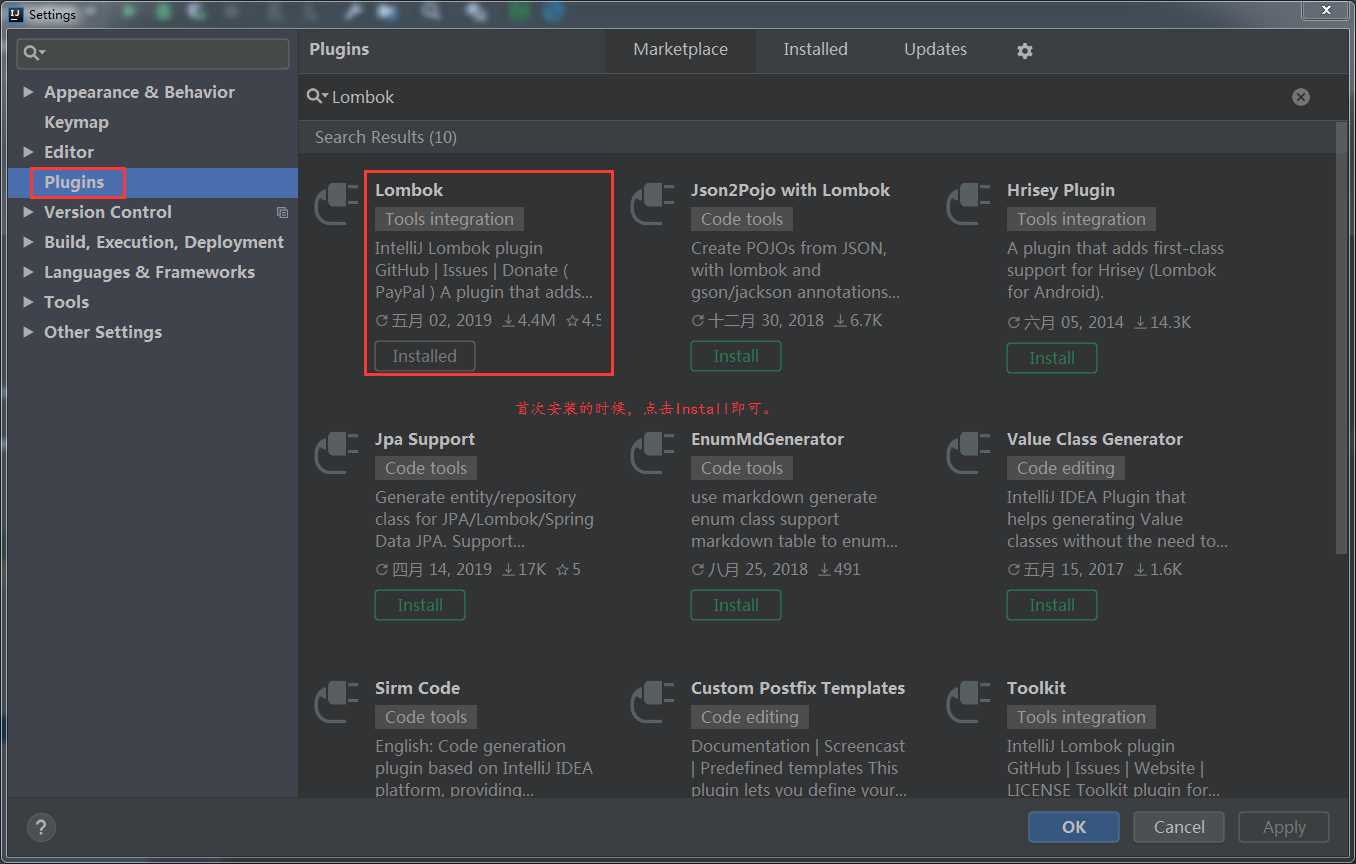The image size is (1356, 864).
Task: Switch to the Installed tab
Action: tap(815, 50)
